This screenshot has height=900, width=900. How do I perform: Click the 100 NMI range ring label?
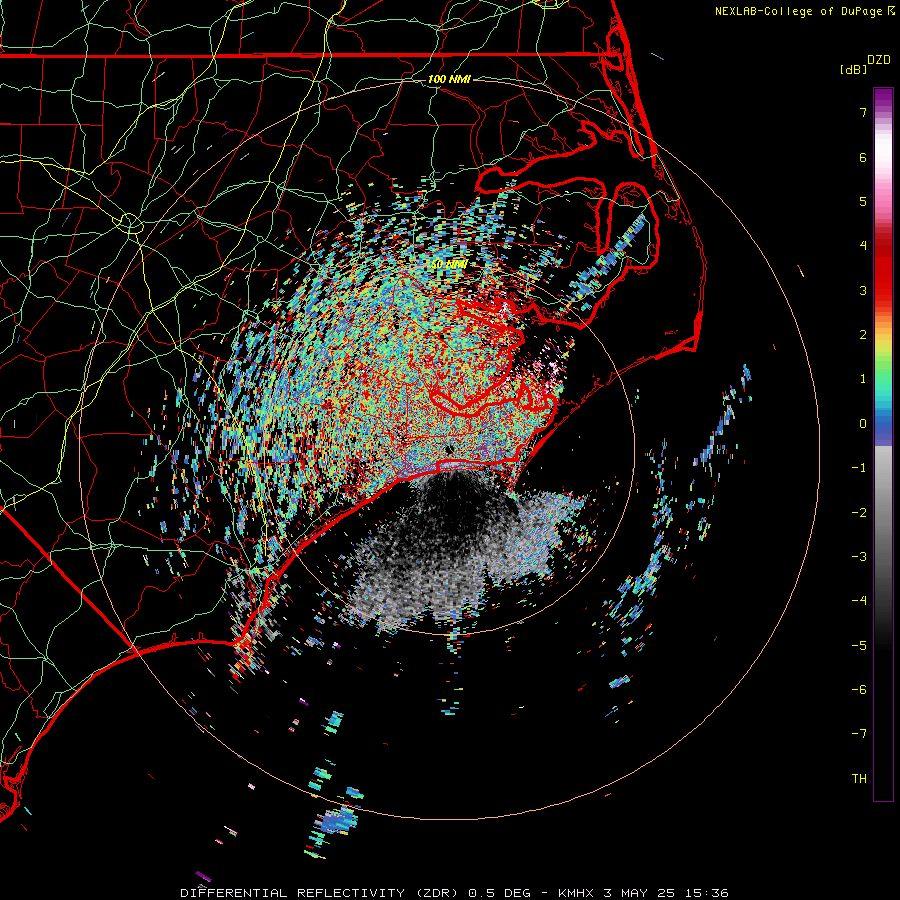point(449,79)
